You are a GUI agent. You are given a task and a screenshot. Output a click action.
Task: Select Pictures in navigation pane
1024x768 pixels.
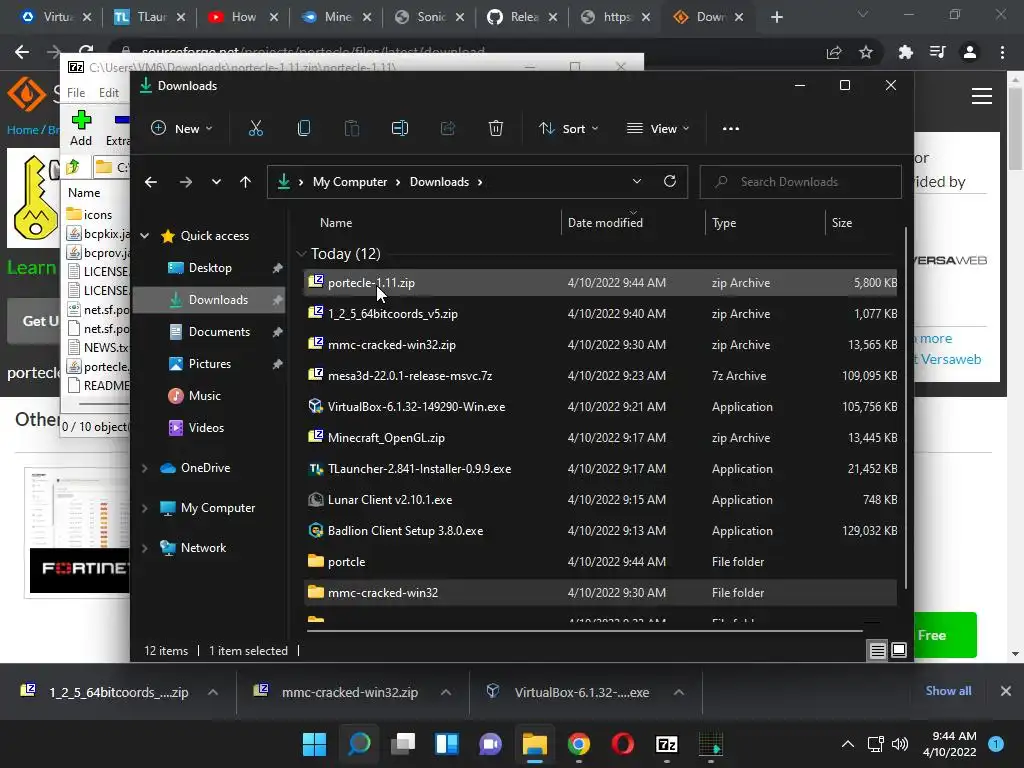tap(210, 364)
